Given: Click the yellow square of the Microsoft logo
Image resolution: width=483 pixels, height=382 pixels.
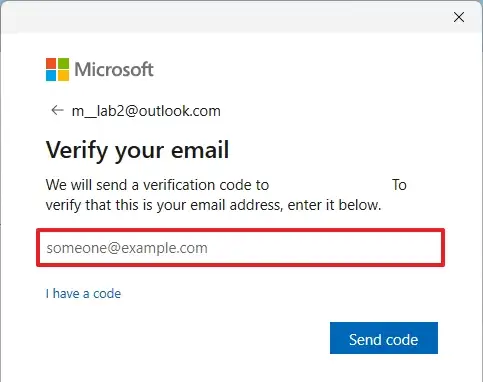Looking at the screenshot, I should 64,76.
